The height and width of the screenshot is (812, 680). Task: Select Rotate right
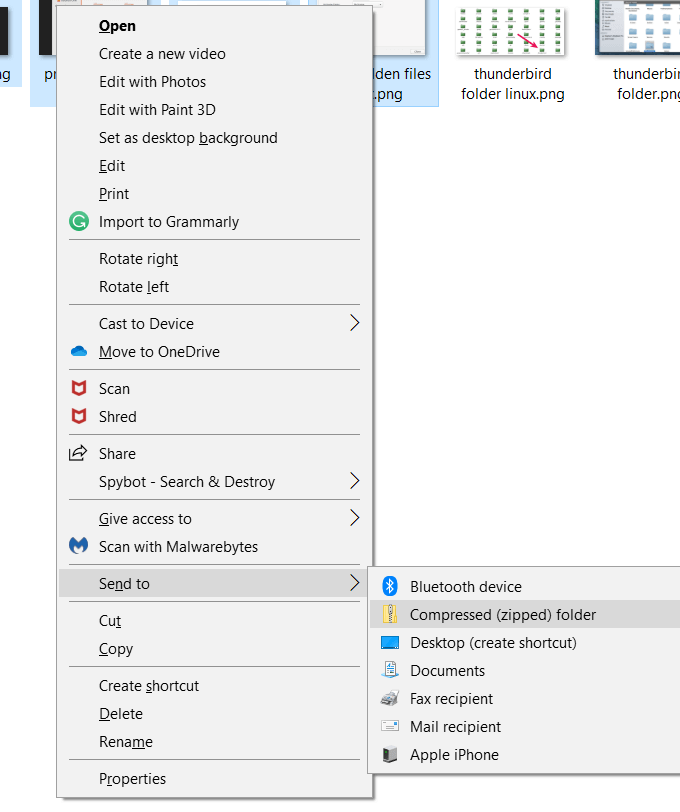click(x=214, y=259)
